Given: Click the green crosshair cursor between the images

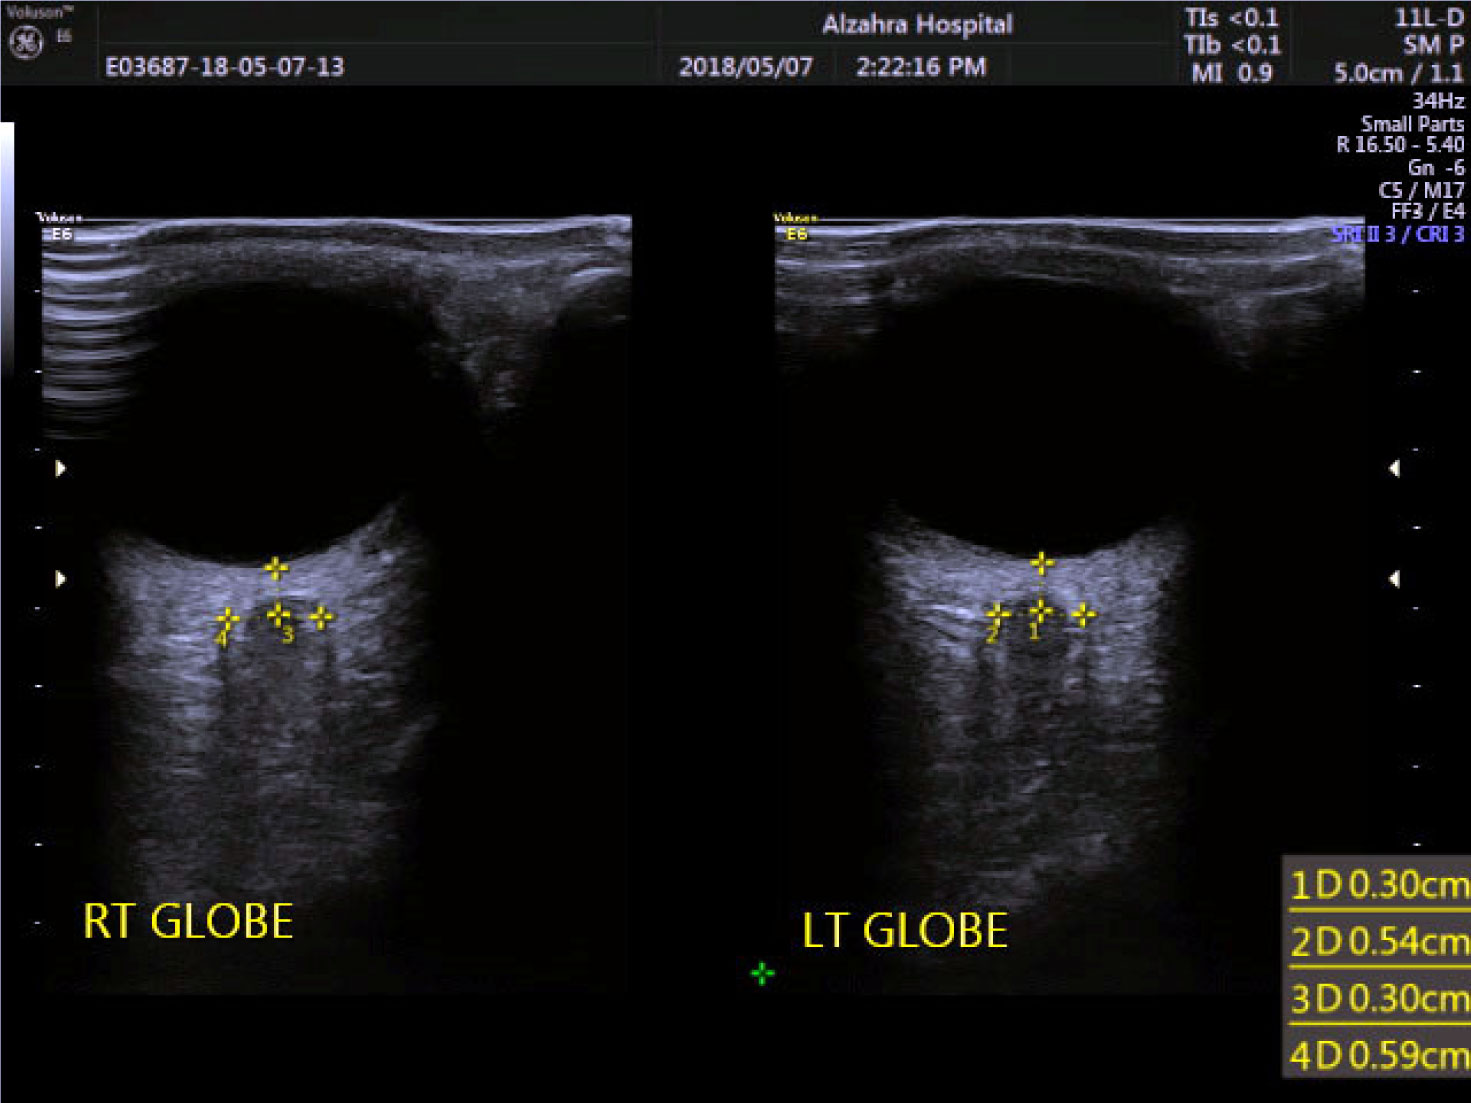Looking at the screenshot, I should point(762,973).
